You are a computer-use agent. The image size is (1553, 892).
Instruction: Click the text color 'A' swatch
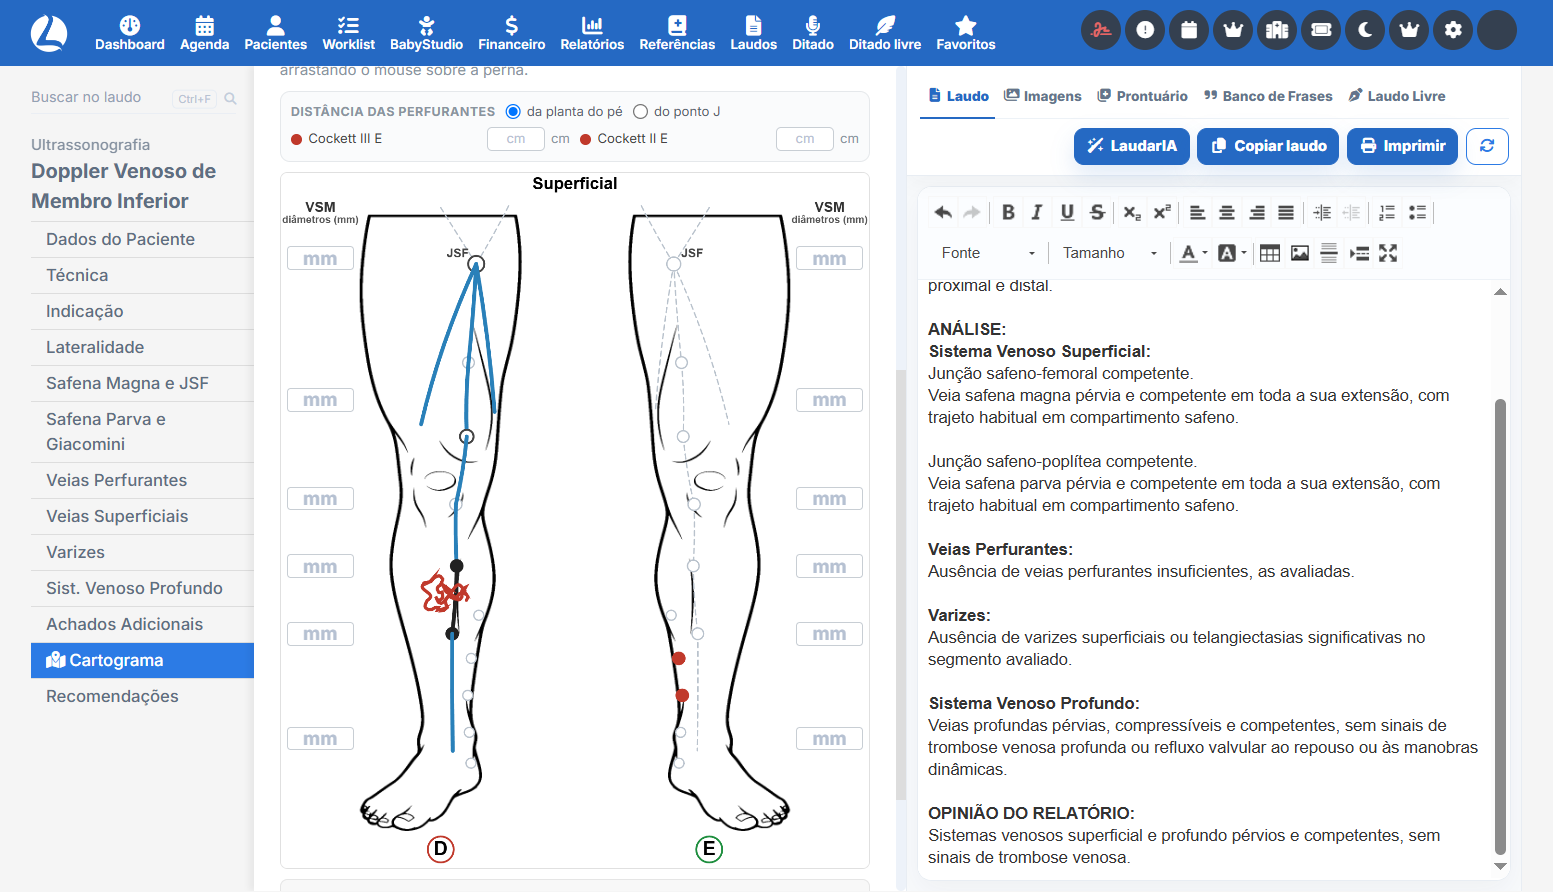pyautogui.click(x=1188, y=253)
